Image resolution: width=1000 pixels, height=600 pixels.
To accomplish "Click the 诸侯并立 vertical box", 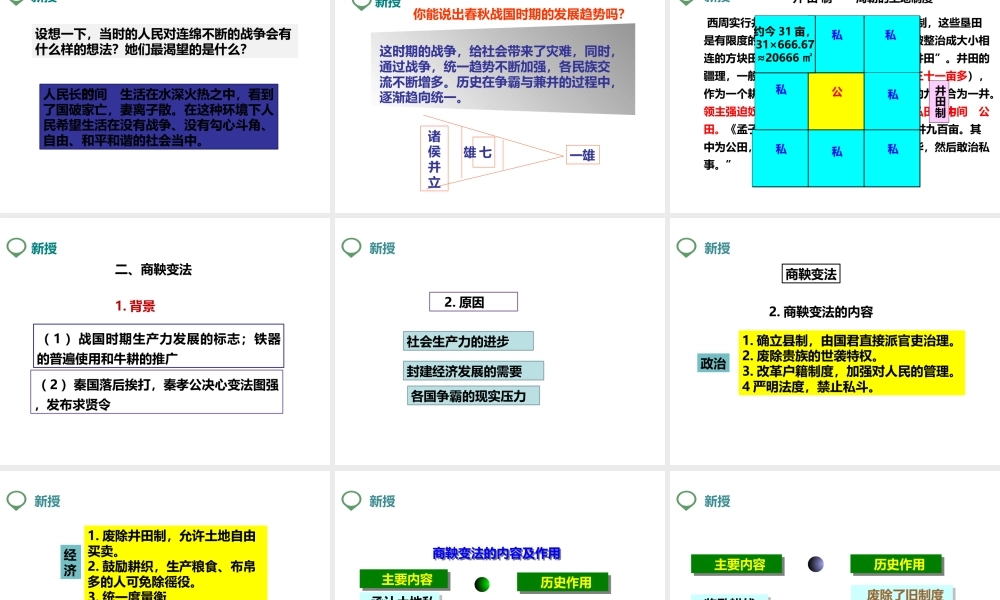I will [x=434, y=159].
